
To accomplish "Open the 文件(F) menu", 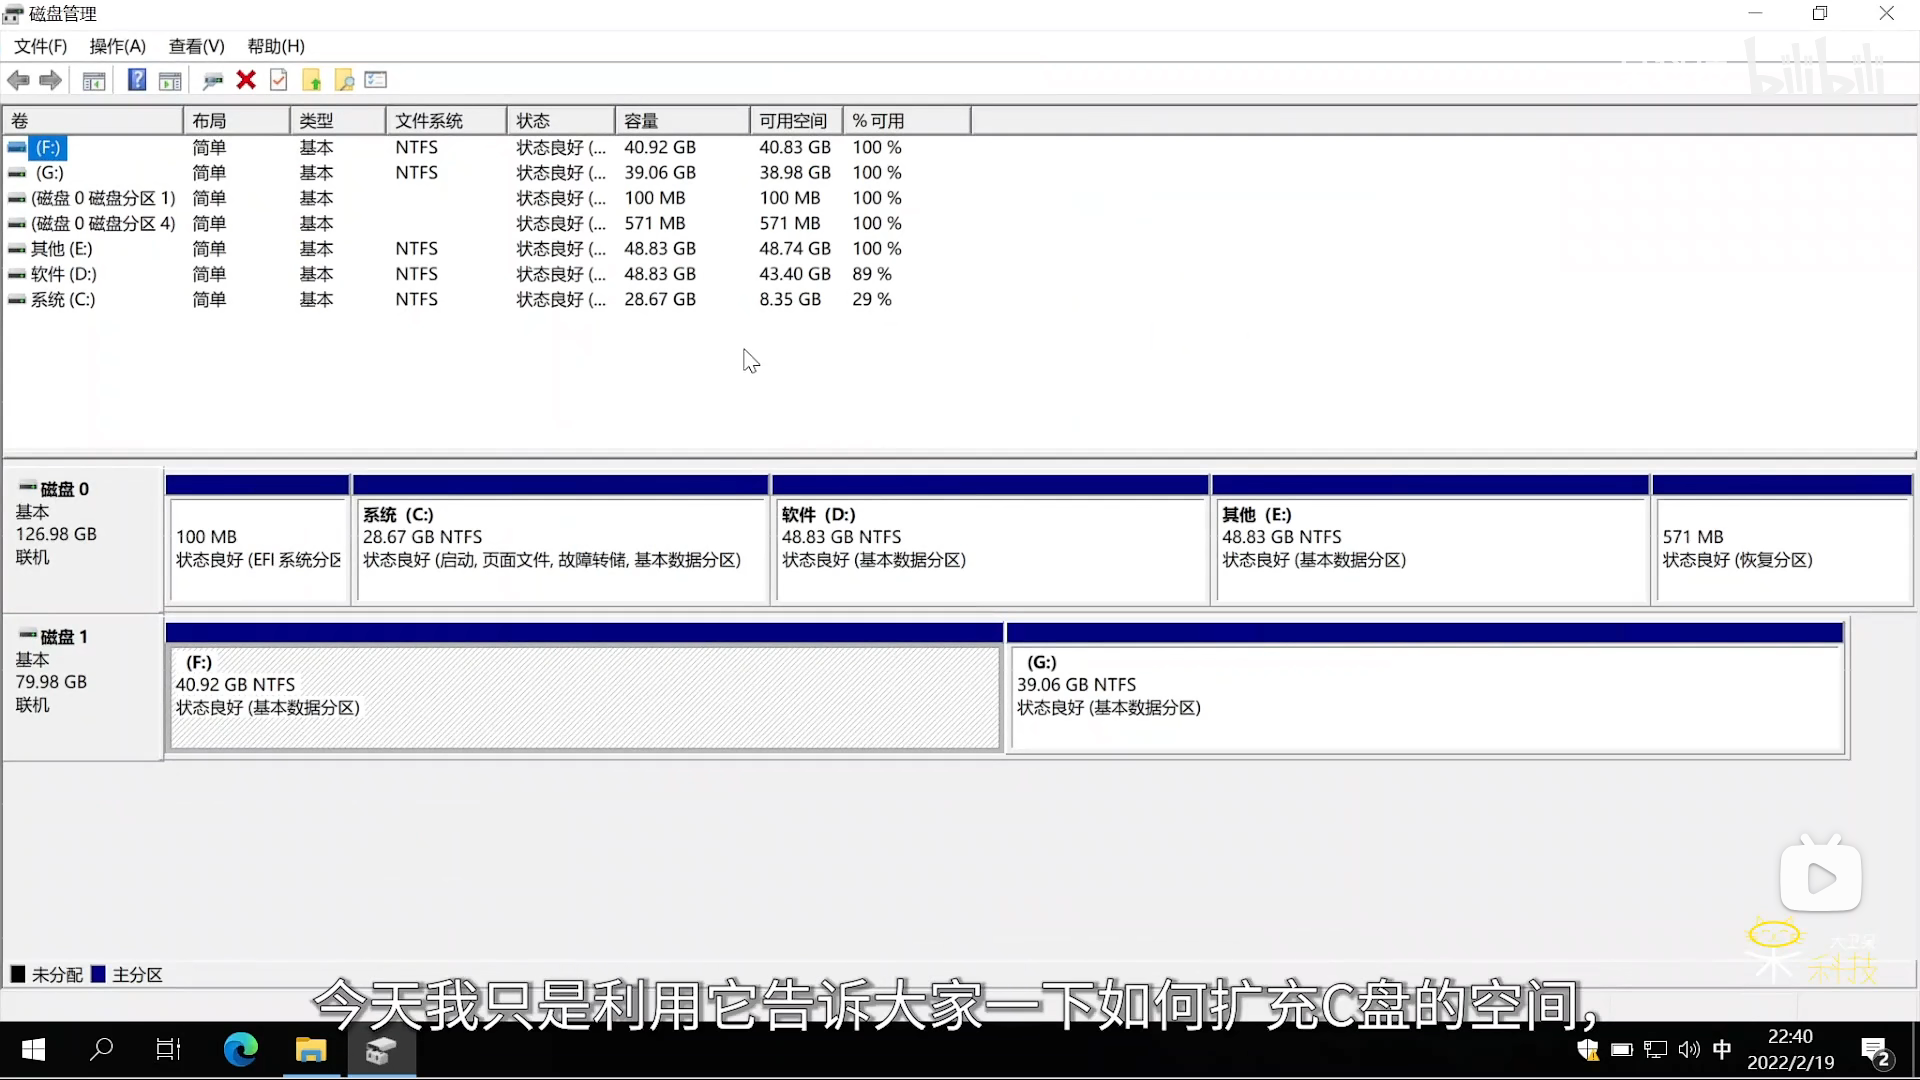I will click(40, 46).
